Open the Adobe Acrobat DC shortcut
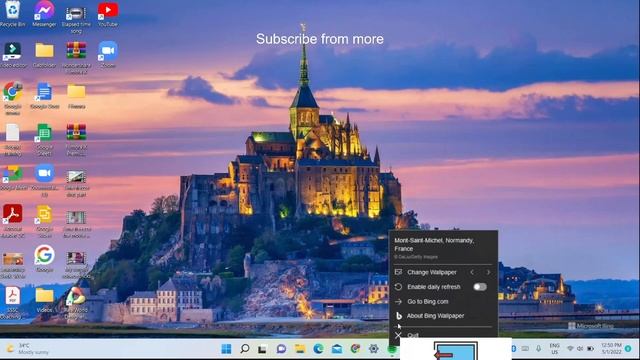Image resolution: width=640 pixels, height=360 pixels. pos(13,221)
